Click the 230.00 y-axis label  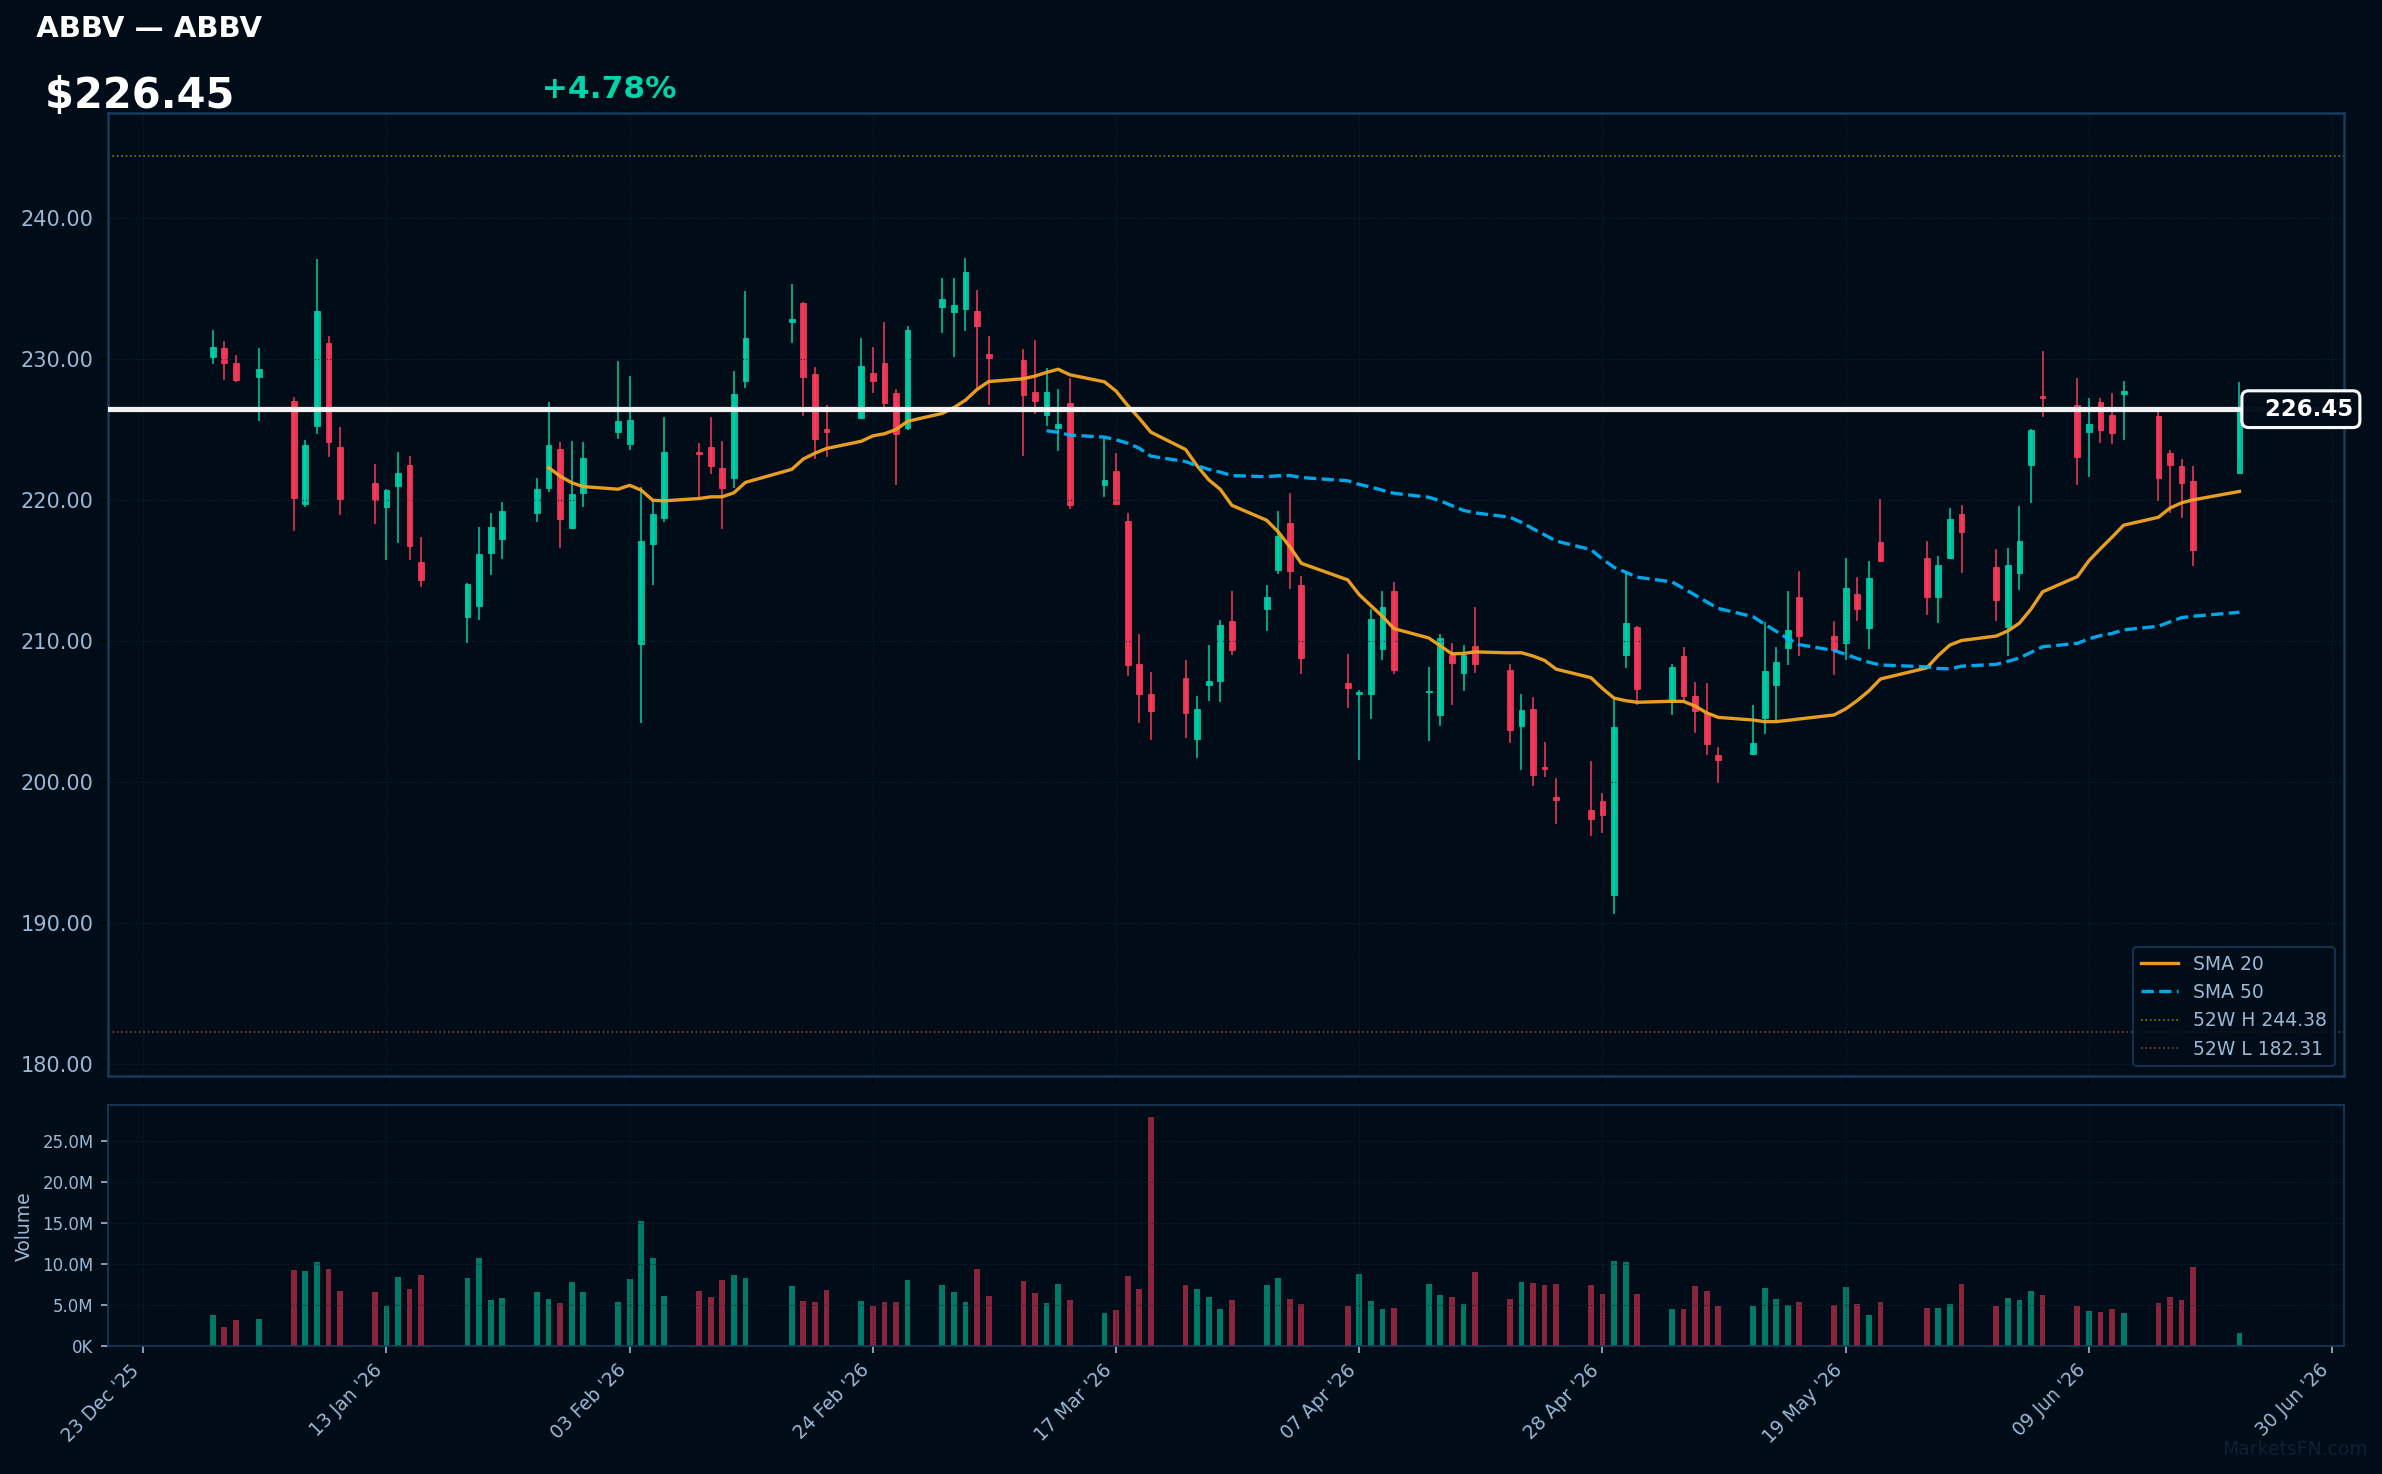(x=56, y=359)
